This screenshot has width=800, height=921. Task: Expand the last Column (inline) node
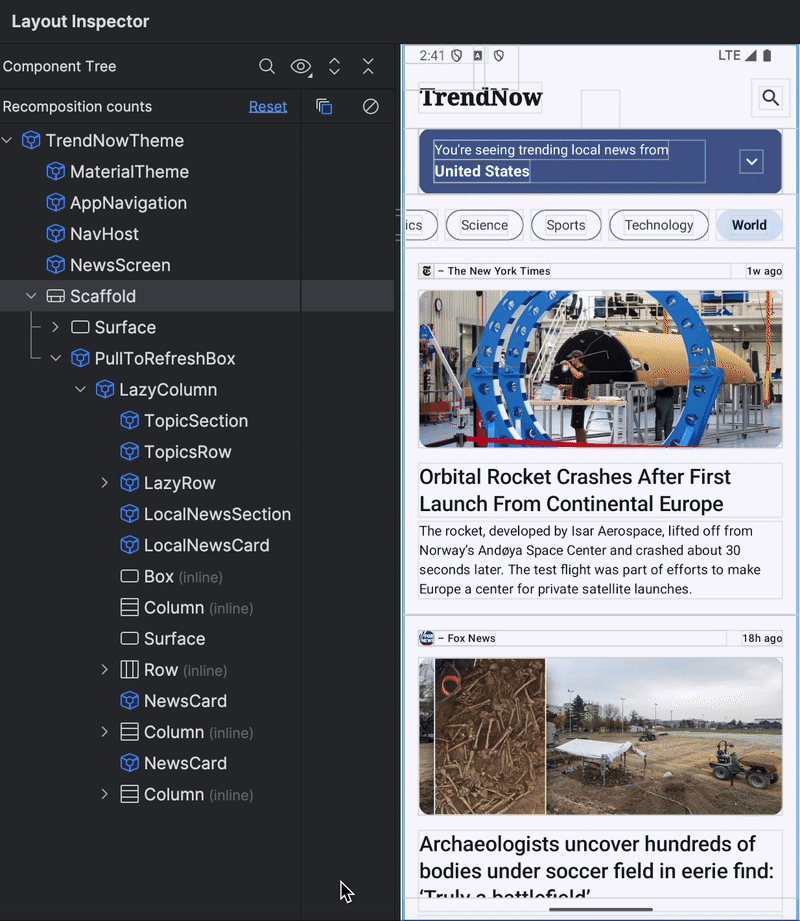(105, 794)
